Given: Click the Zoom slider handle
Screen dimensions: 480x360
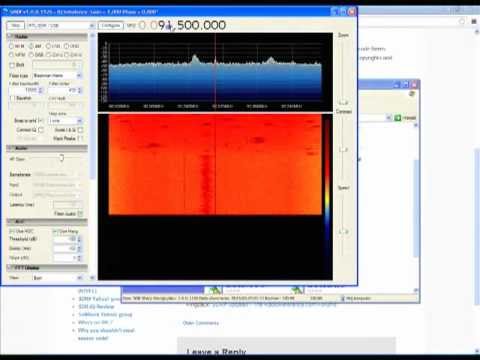Looking at the screenshot, I should 343,102.
